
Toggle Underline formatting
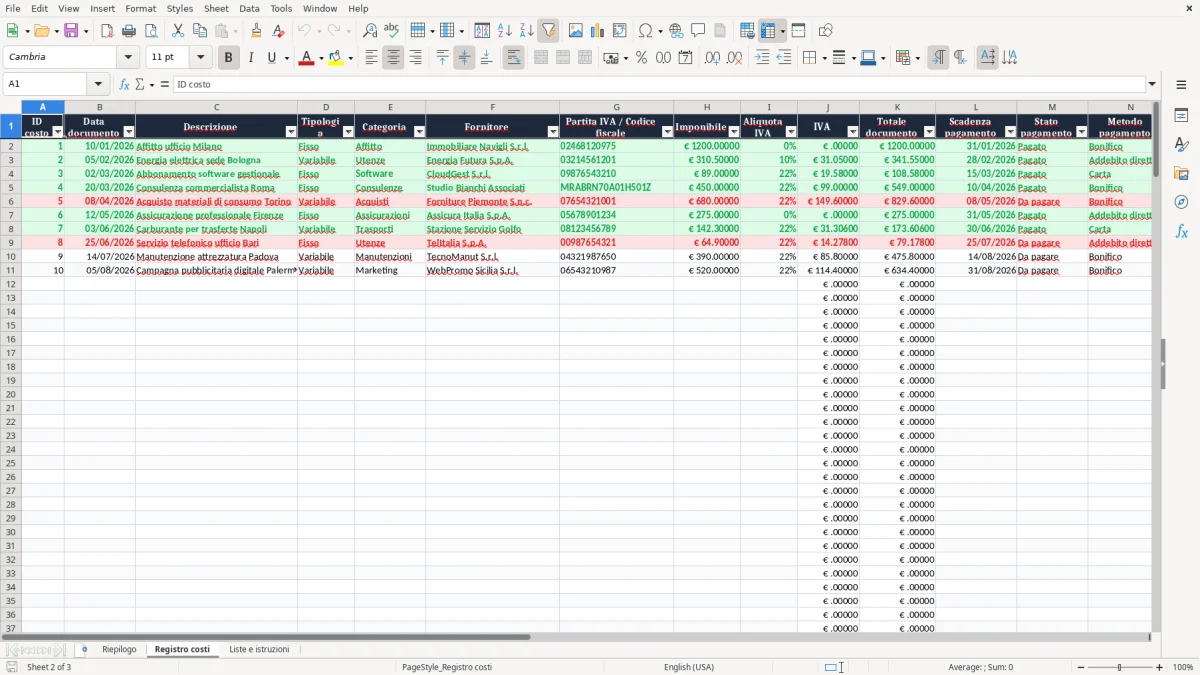(270, 58)
